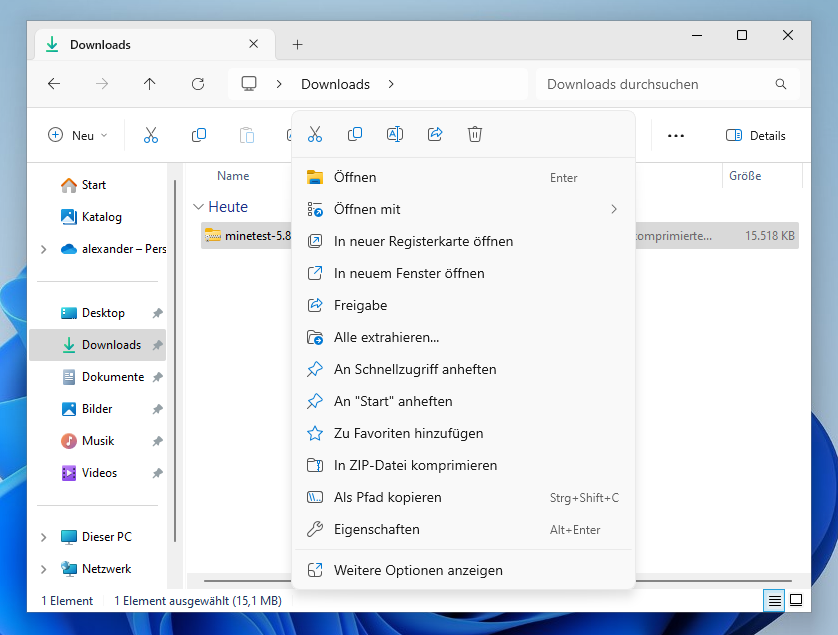Click the horizontal scrollbar at the bottom
This screenshot has width=838, height=635.
497,580
